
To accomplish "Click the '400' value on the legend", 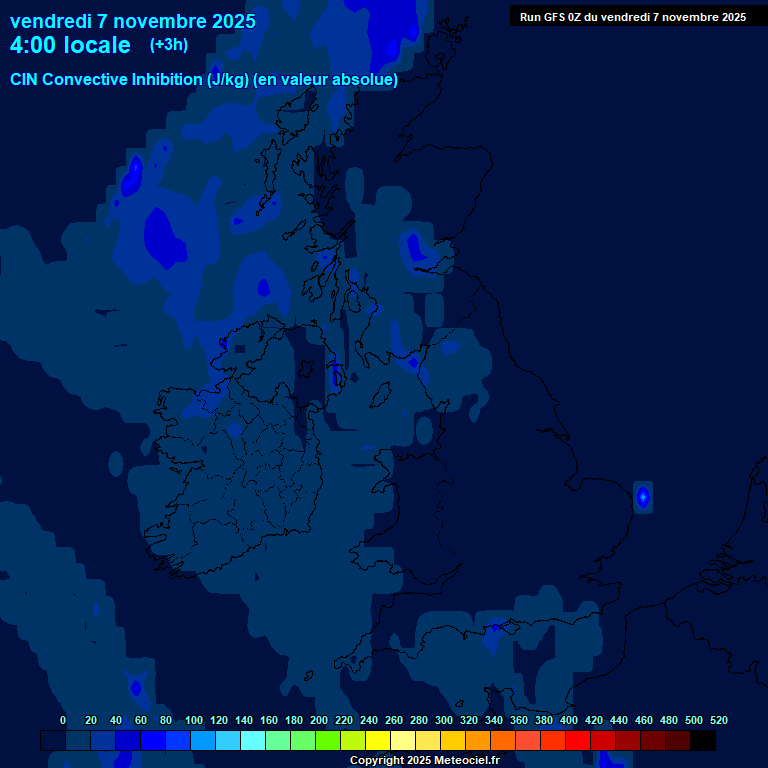I will point(569,720).
